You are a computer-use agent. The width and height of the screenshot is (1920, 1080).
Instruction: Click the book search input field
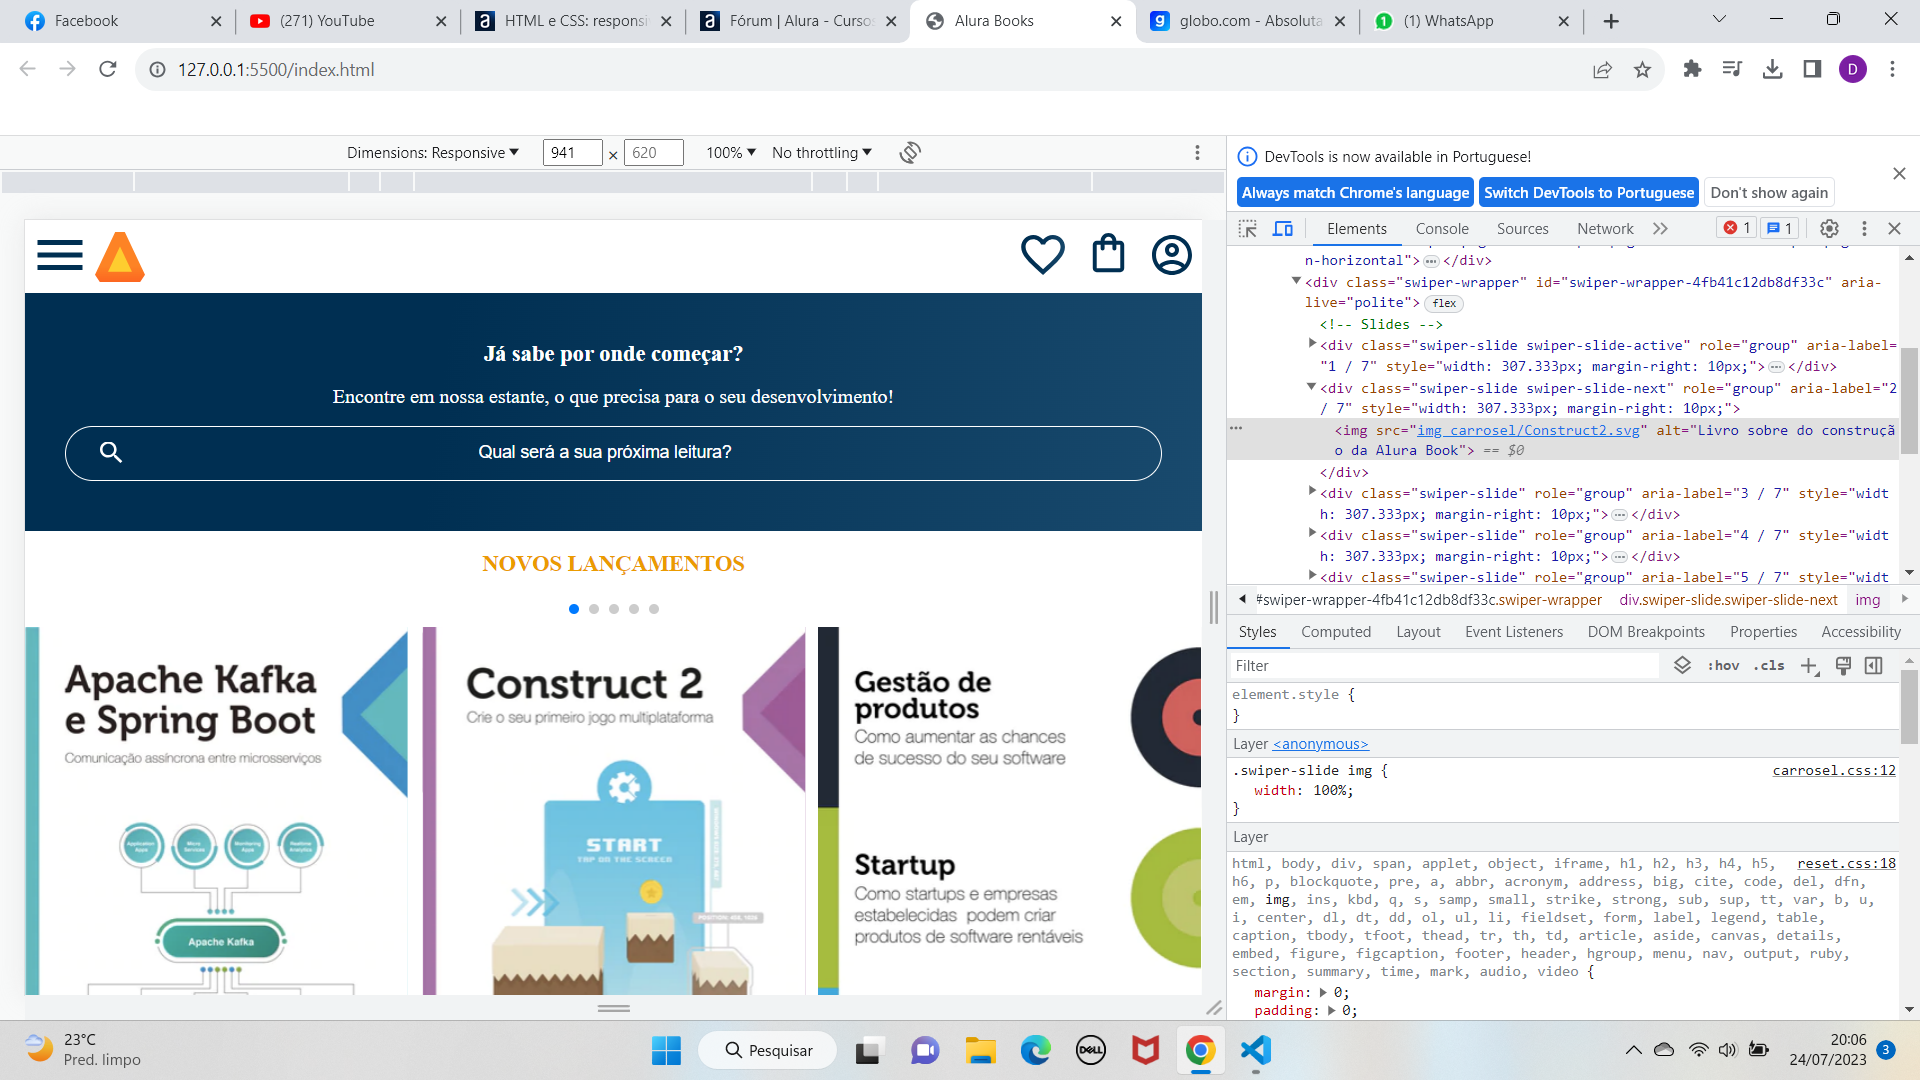click(613, 453)
